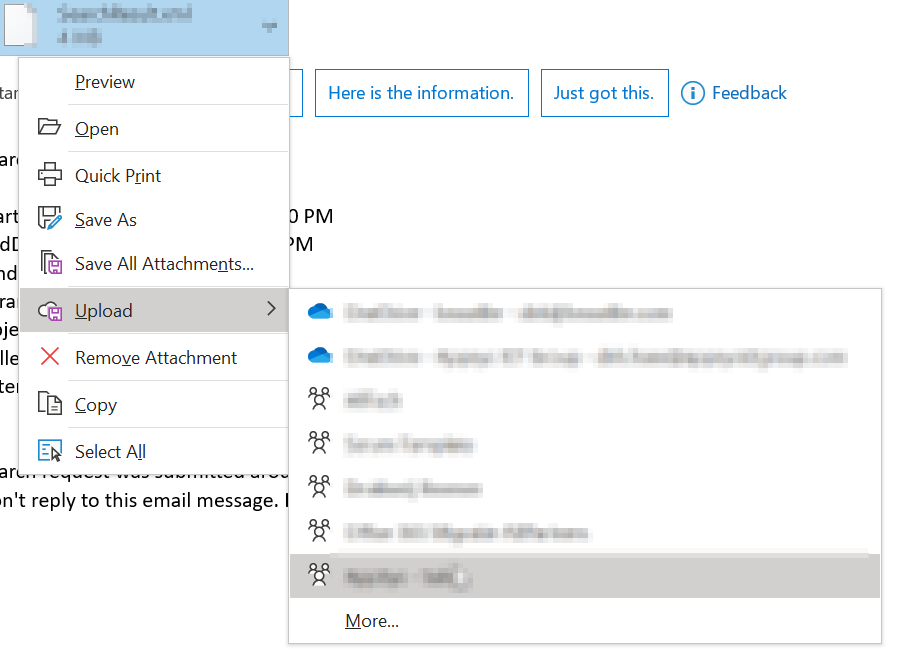Click the Save As pen icon
The image size is (905, 655).
pos(50,218)
